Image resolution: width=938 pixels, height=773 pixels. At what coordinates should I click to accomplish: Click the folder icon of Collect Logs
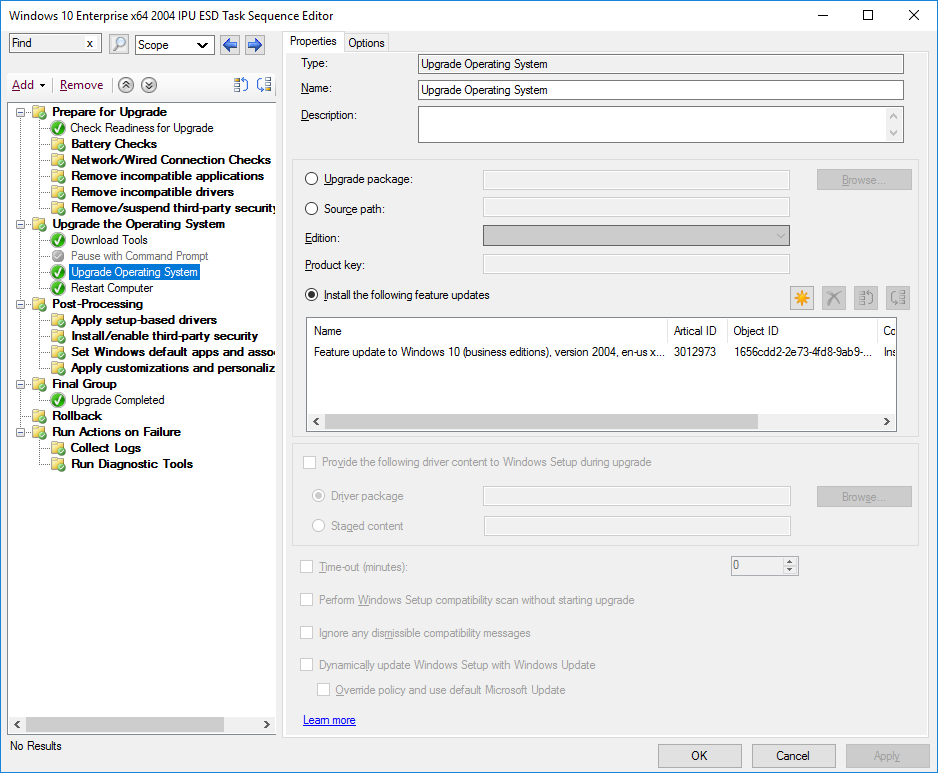click(x=58, y=448)
